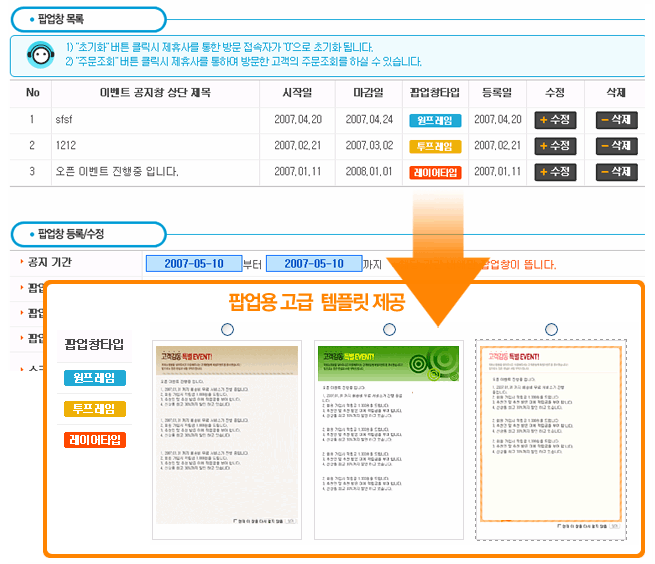This screenshot has height=564, width=655.
Task: Select radio button above the beige template
Action: click(x=227, y=329)
